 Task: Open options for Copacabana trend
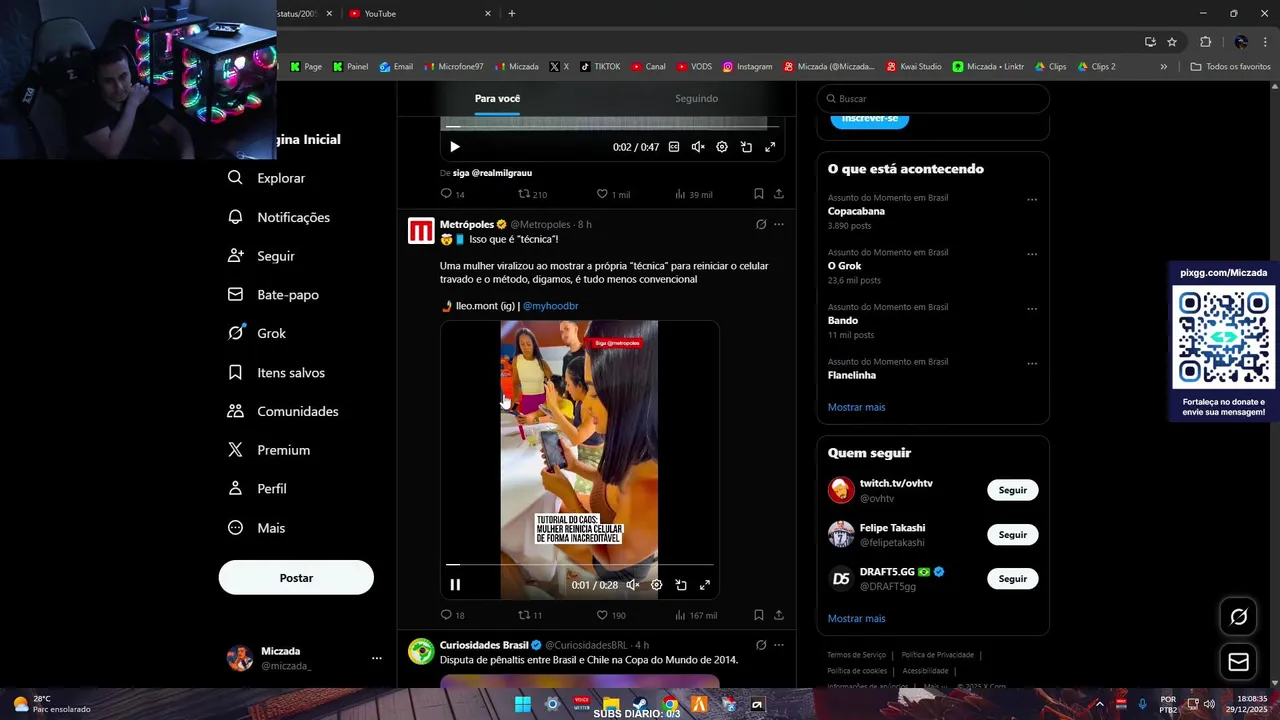tap(1032, 199)
